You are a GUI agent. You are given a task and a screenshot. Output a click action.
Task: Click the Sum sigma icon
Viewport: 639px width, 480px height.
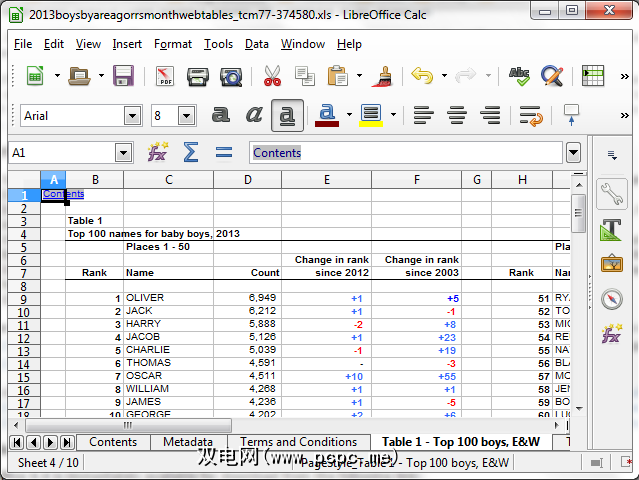190,152
